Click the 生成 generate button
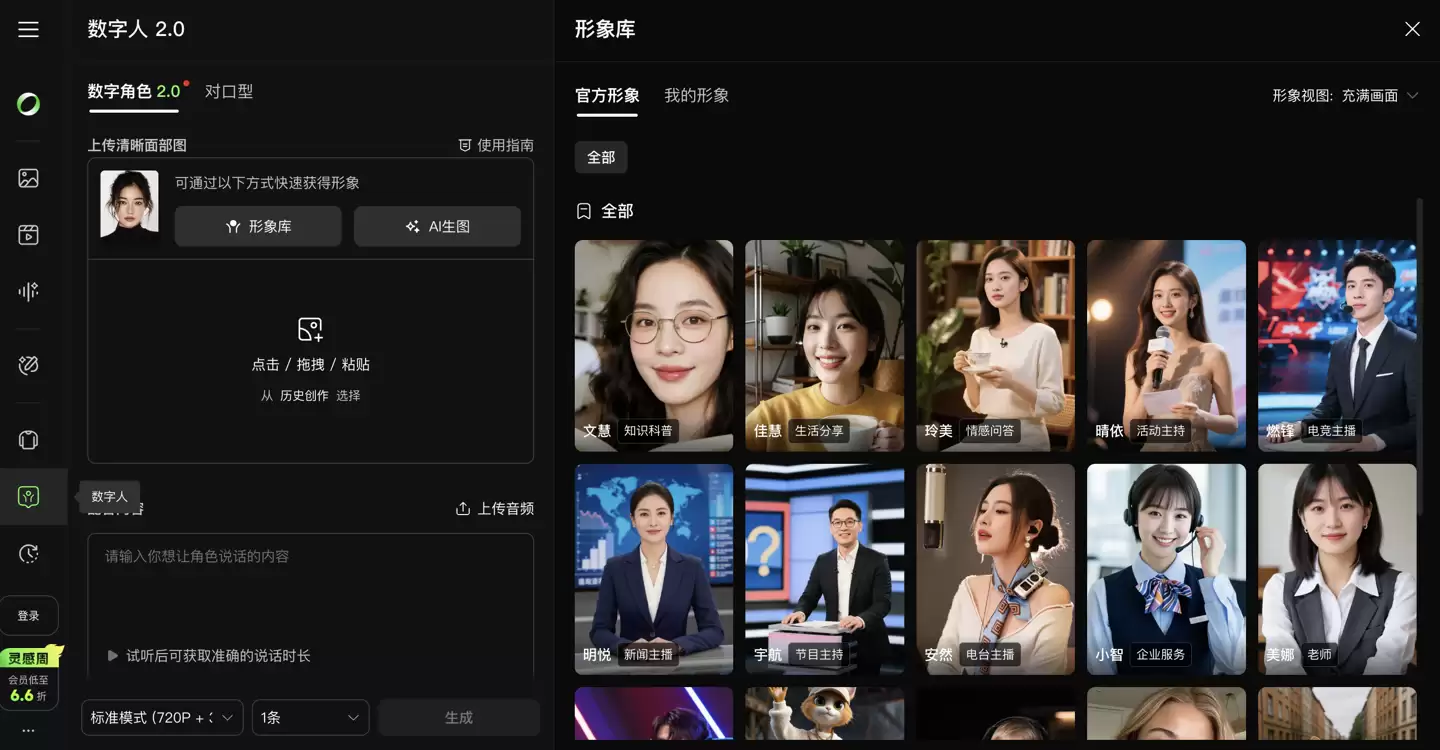 click(x=459, y=717)
